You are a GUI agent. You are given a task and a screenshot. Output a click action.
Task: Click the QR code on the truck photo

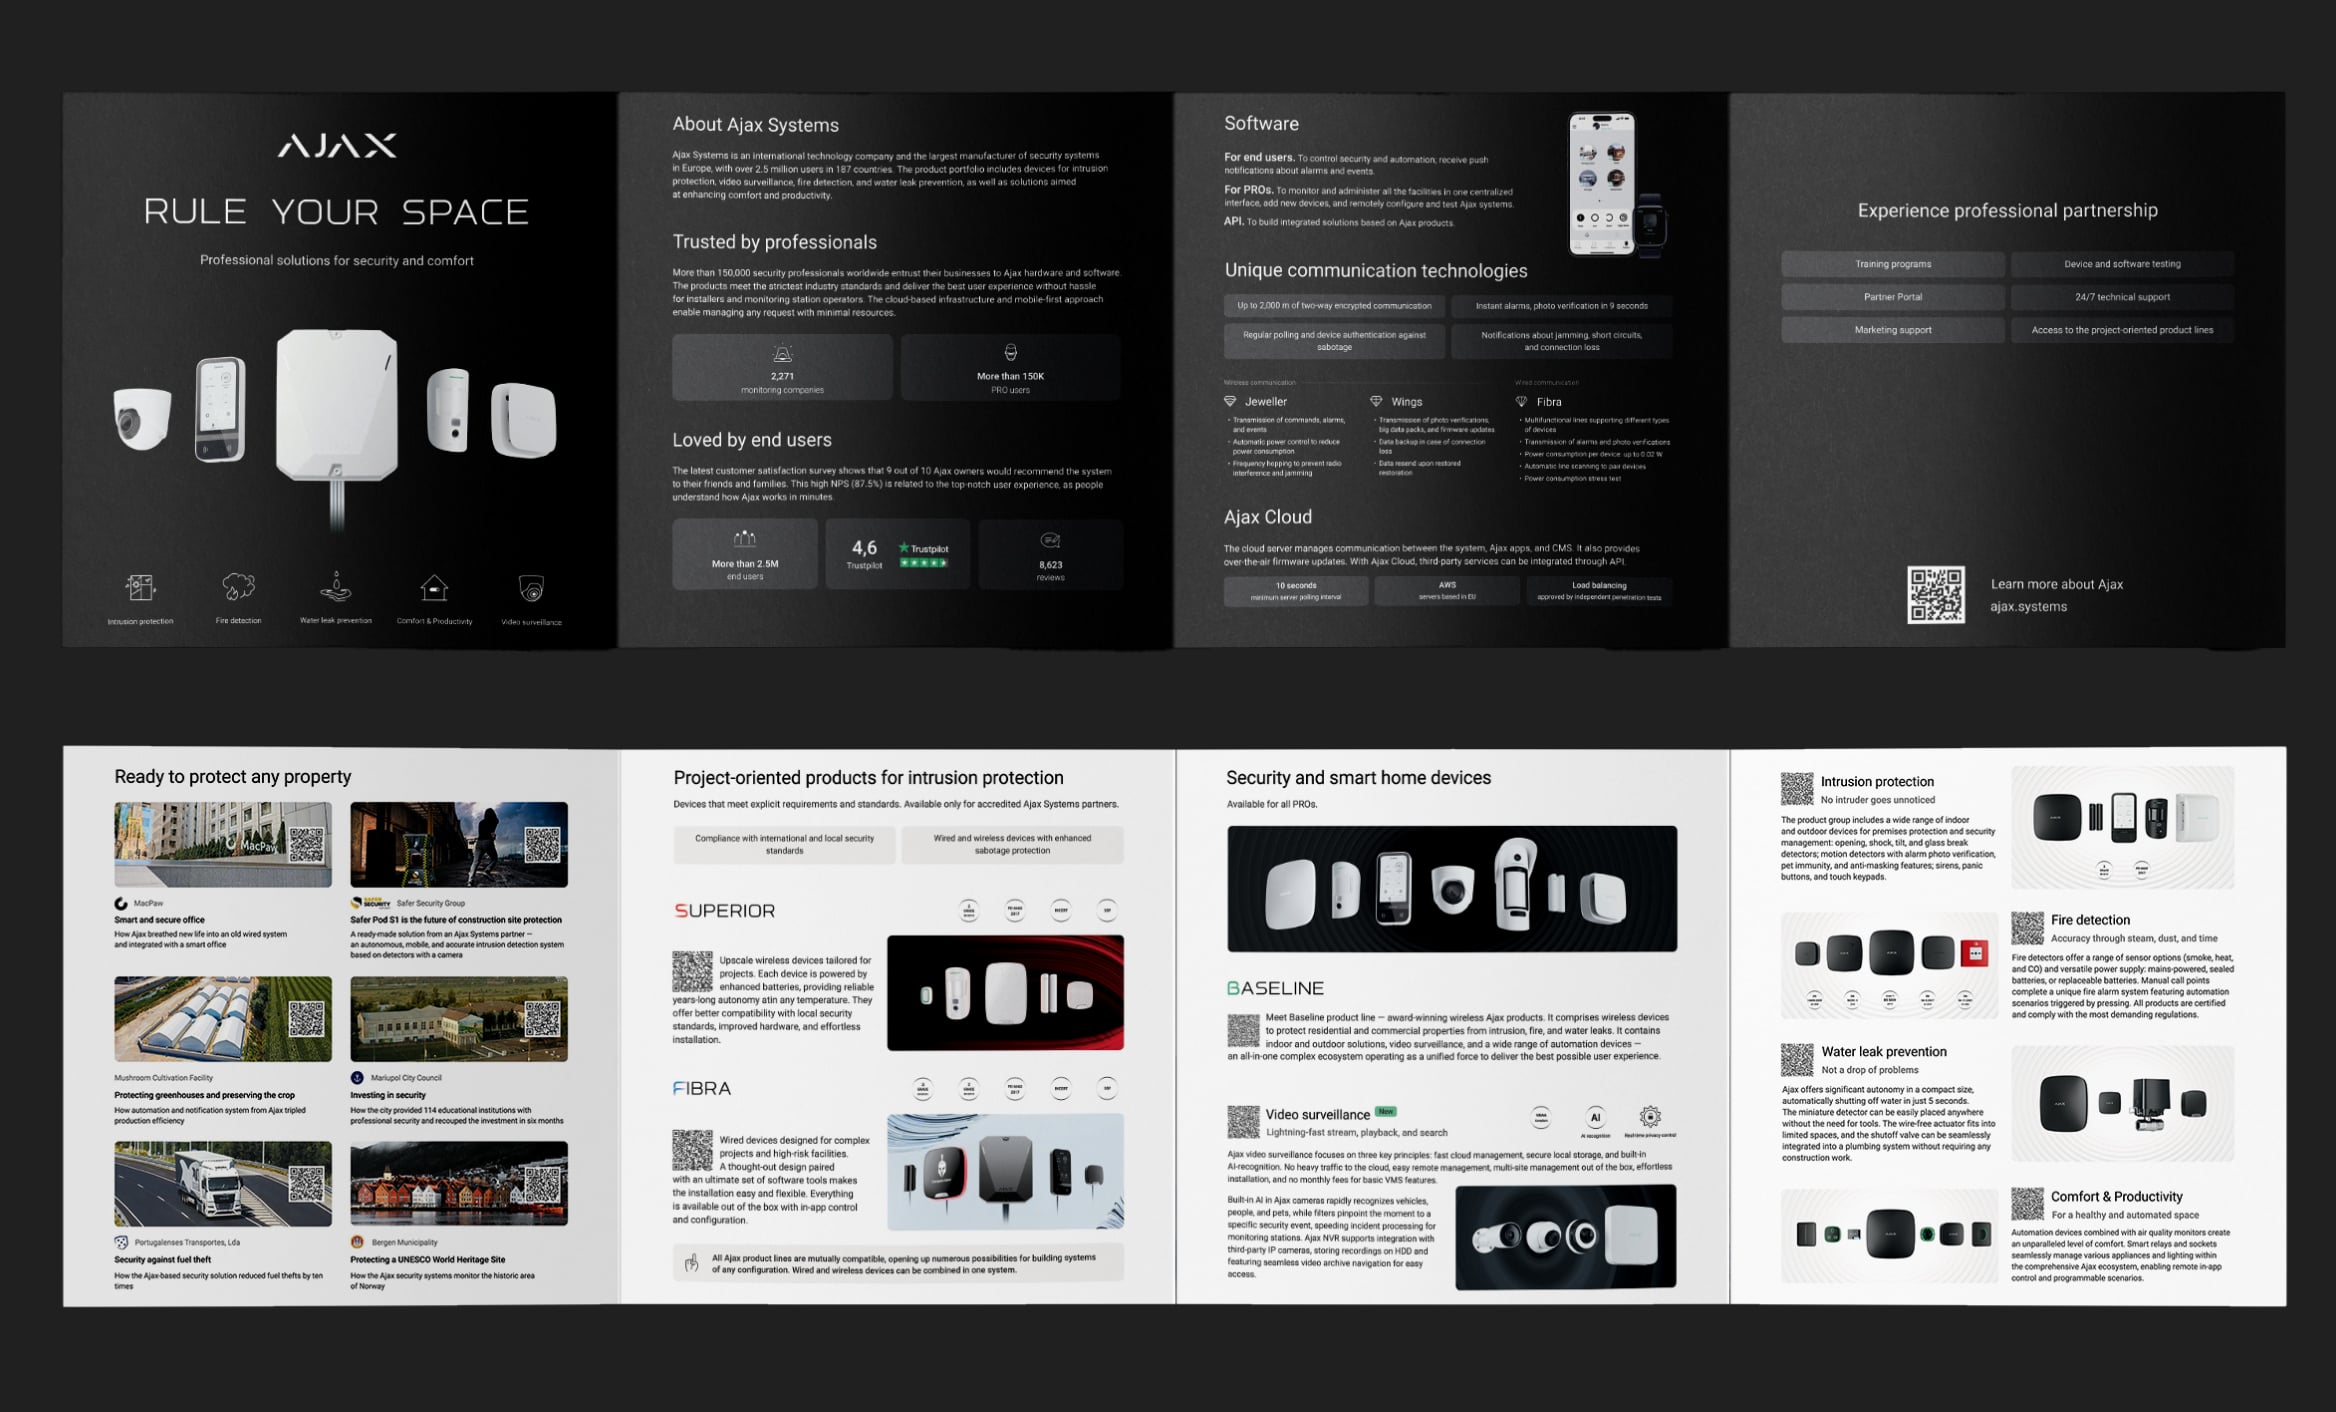[307, 1184]
